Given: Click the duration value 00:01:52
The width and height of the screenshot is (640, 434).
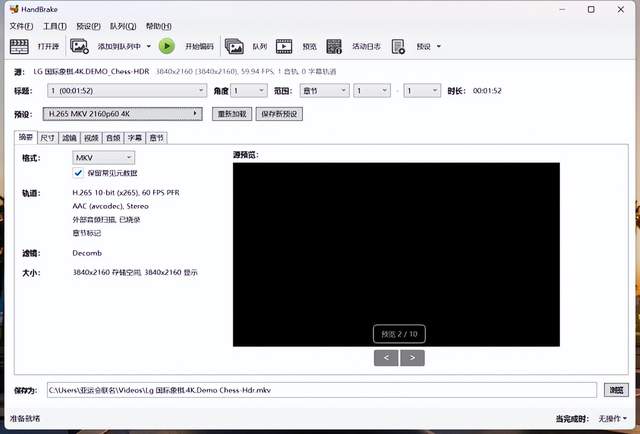Looking at the screenshot, I should click(x=487, y=91).
